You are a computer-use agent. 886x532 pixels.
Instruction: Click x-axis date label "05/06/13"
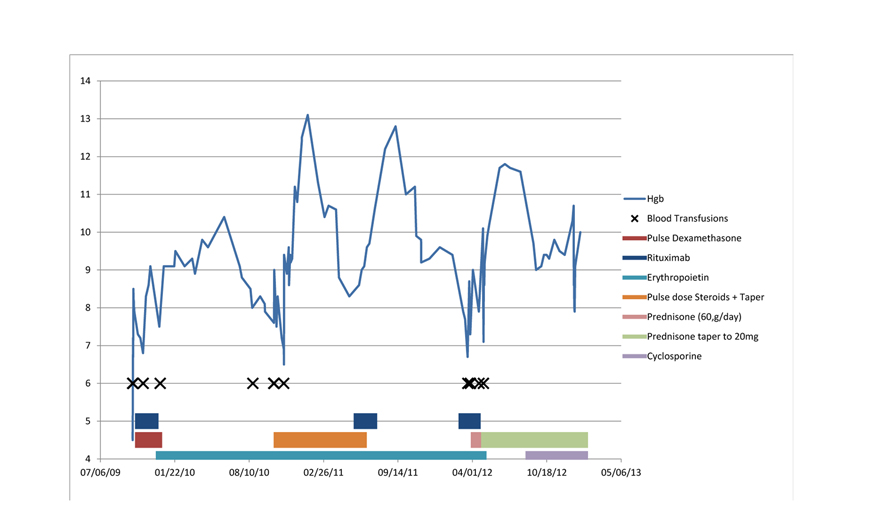pyautogui.click(x=621, y=473)
